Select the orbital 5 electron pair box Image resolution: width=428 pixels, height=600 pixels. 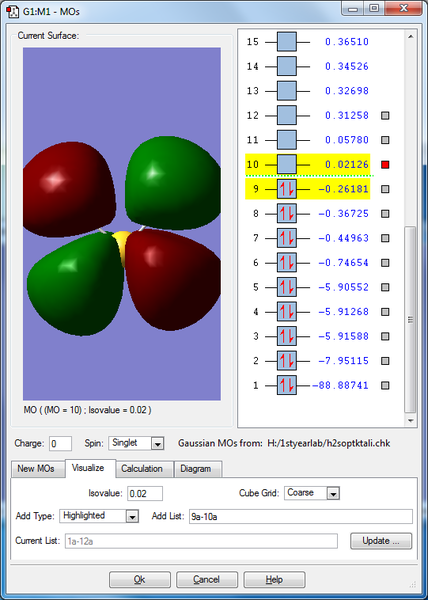(x=287, y=287)
